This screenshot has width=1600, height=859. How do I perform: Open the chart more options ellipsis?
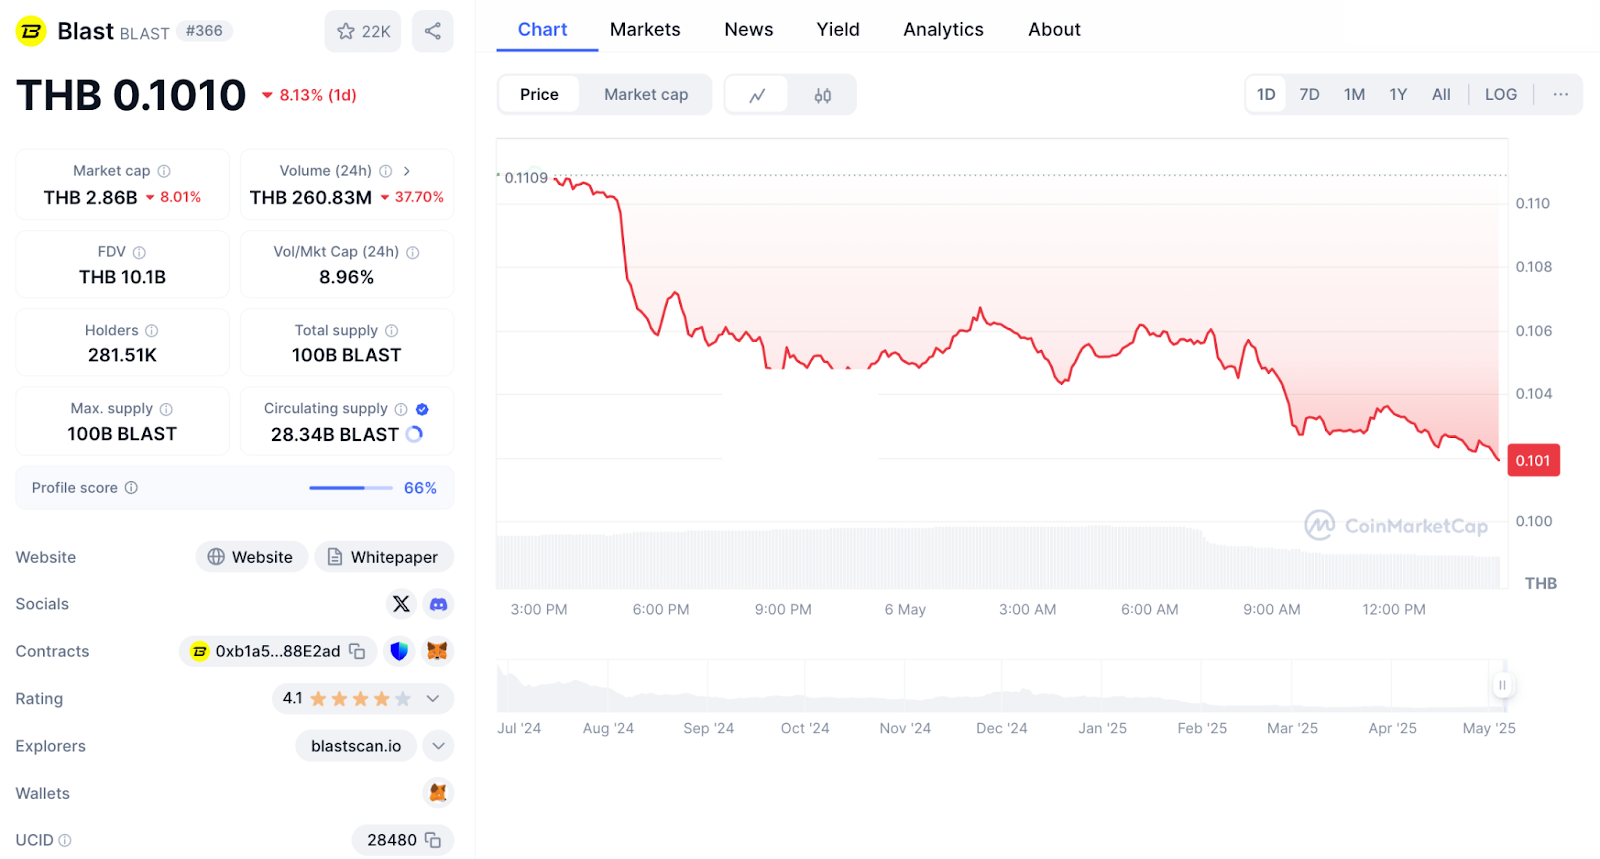tap(1560, 94)
